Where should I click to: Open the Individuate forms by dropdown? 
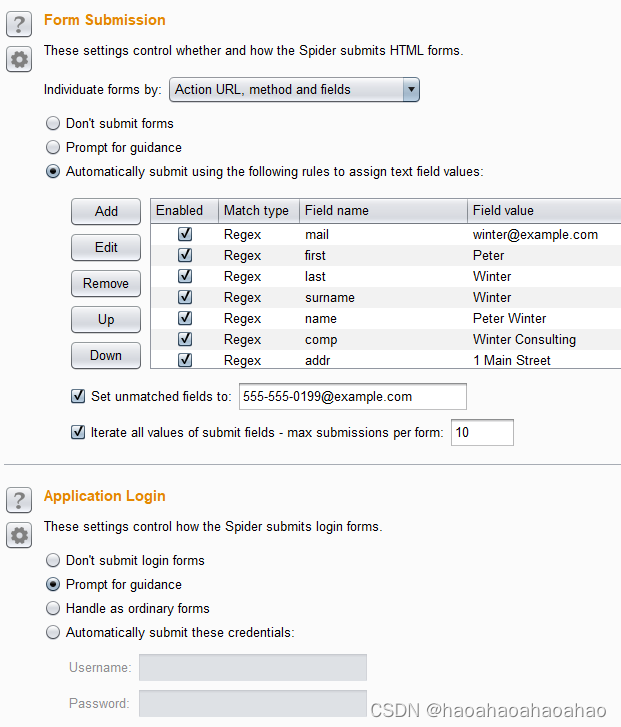(x=294, y=89)
